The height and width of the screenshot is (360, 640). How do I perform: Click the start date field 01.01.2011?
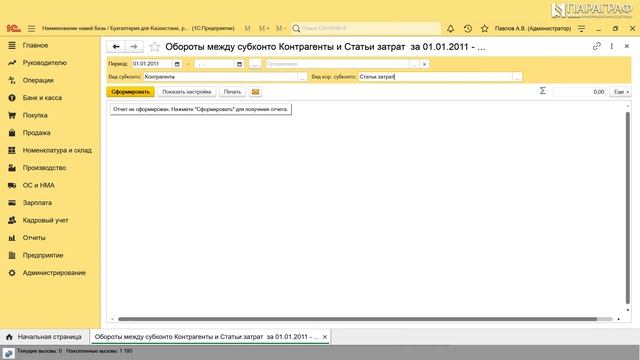(x=152, y=64)
